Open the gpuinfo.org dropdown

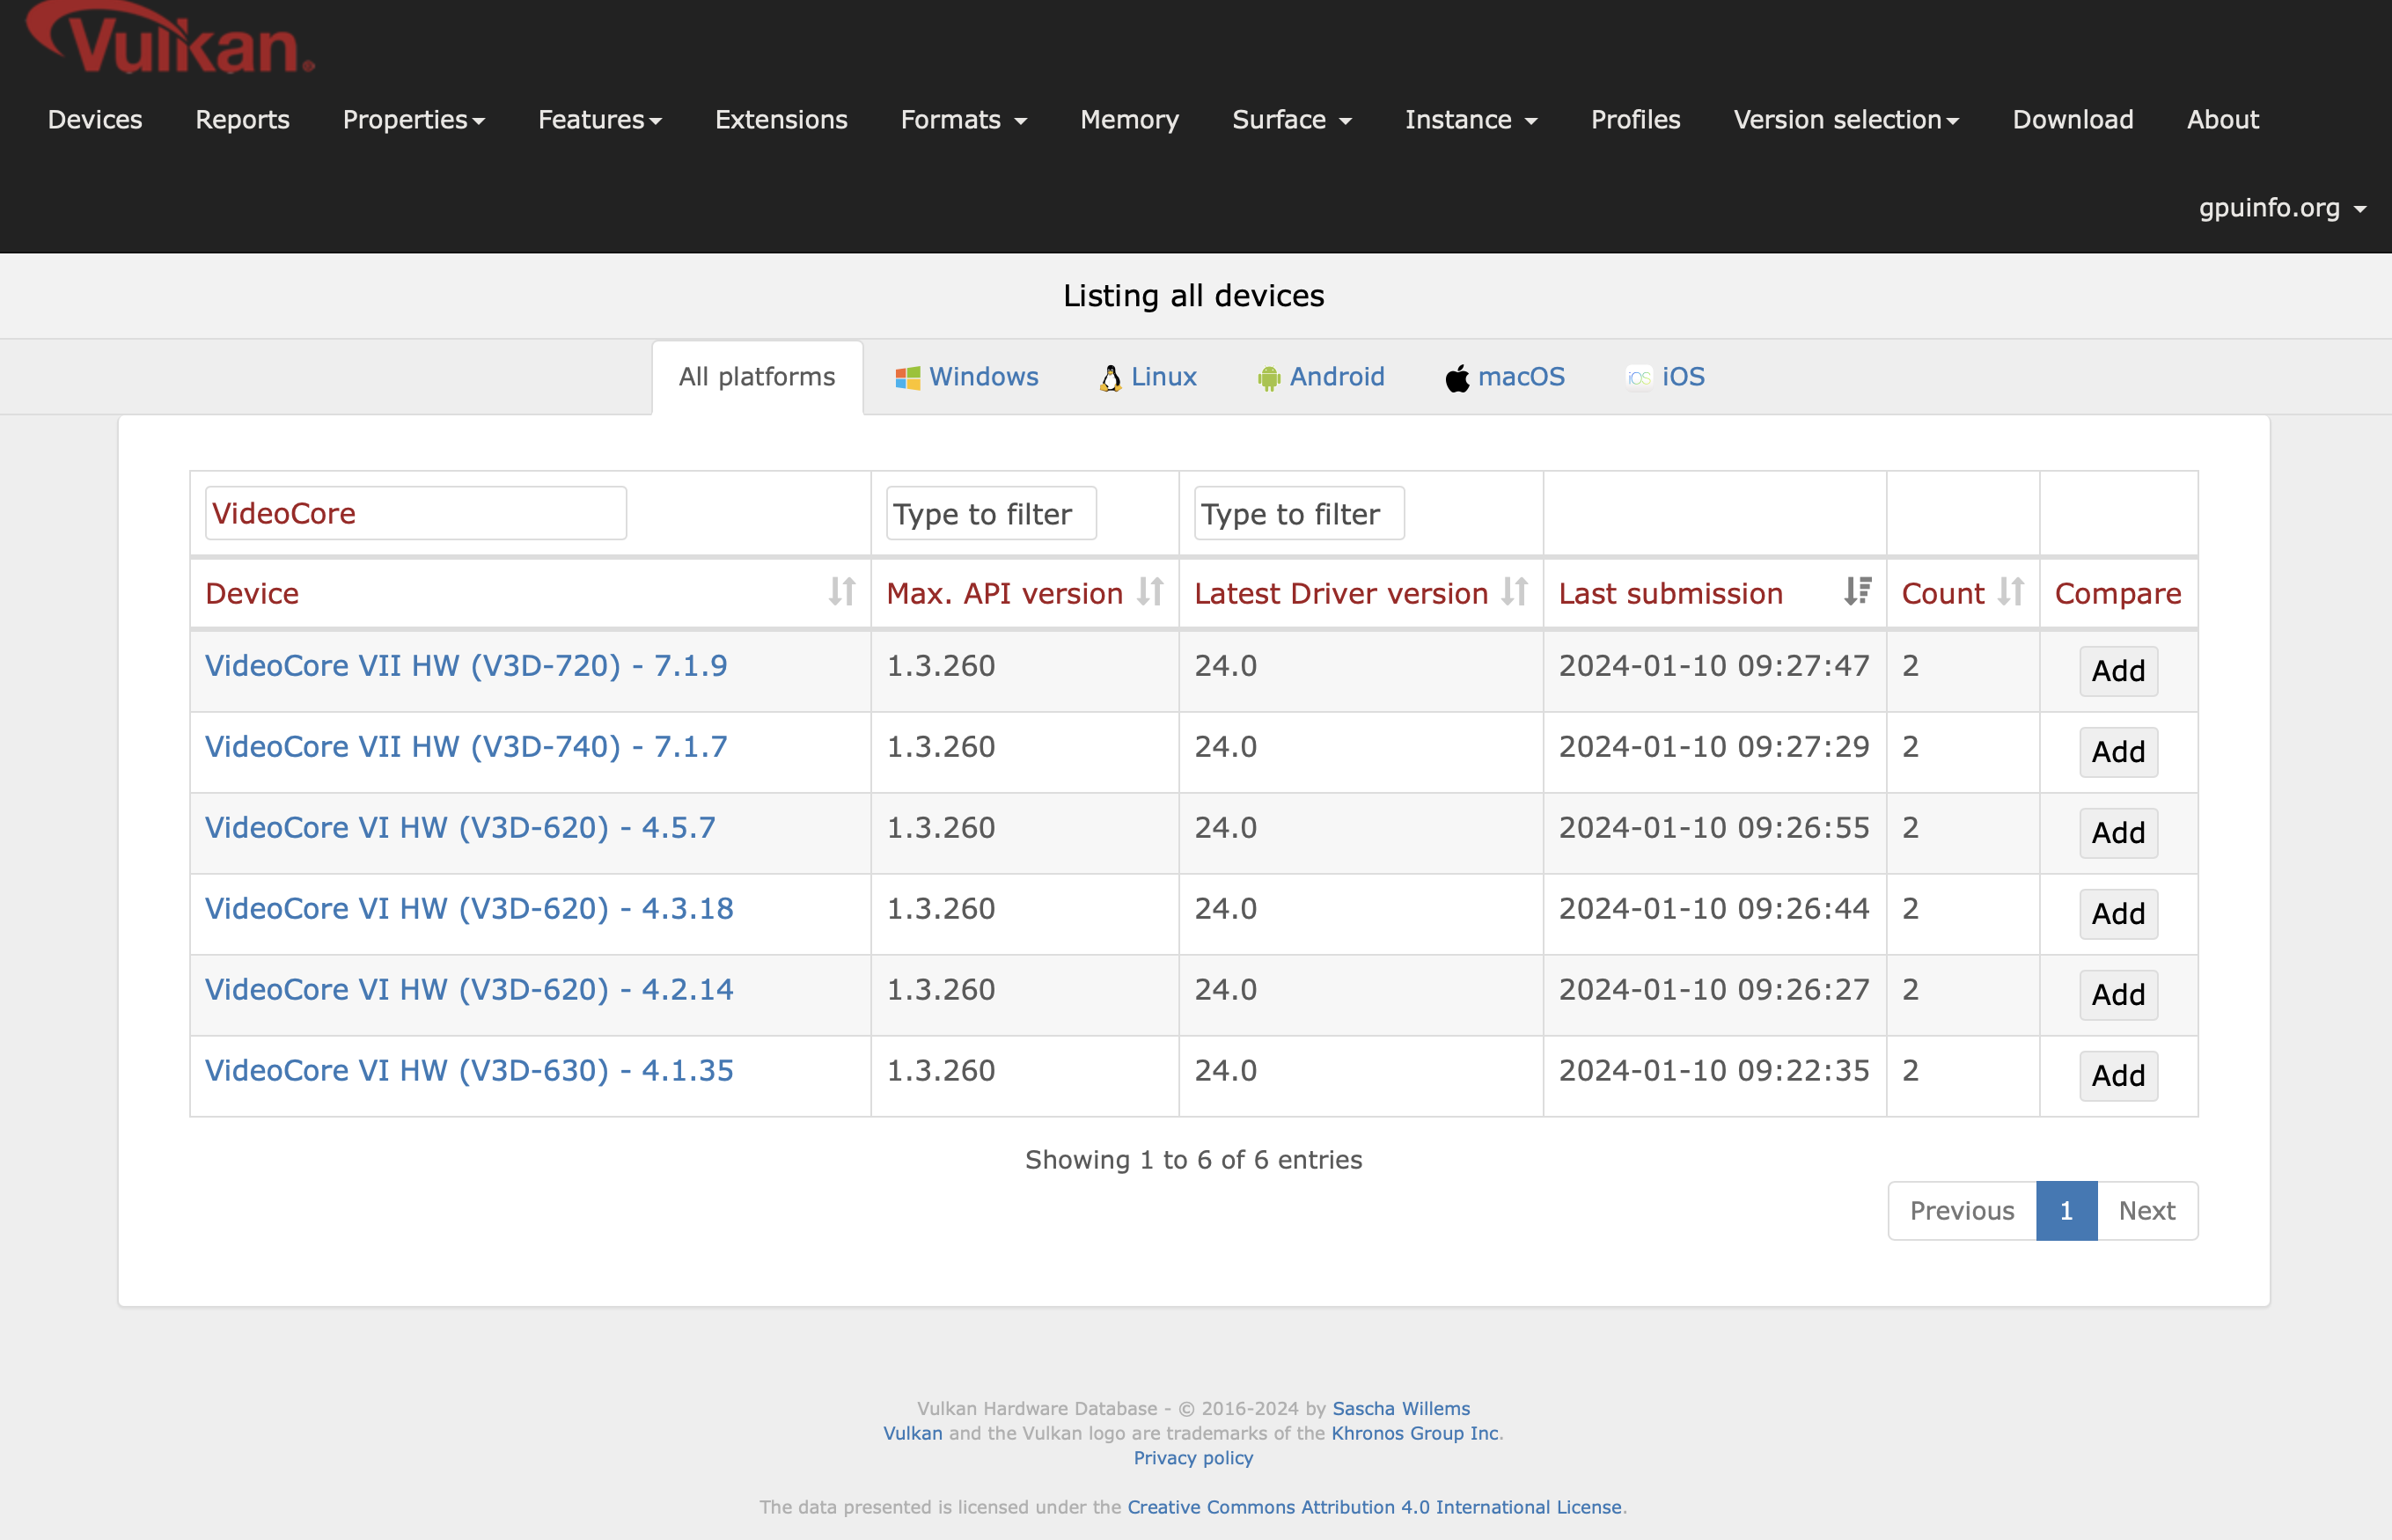point(2281,208)
